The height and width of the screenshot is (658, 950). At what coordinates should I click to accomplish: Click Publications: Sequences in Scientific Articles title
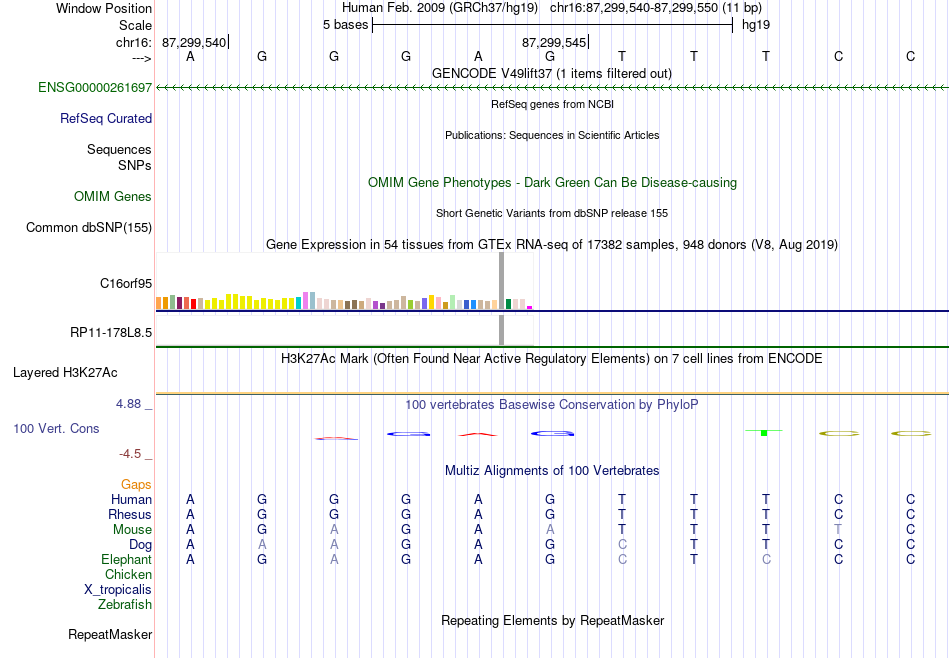(x=553, y=135)
